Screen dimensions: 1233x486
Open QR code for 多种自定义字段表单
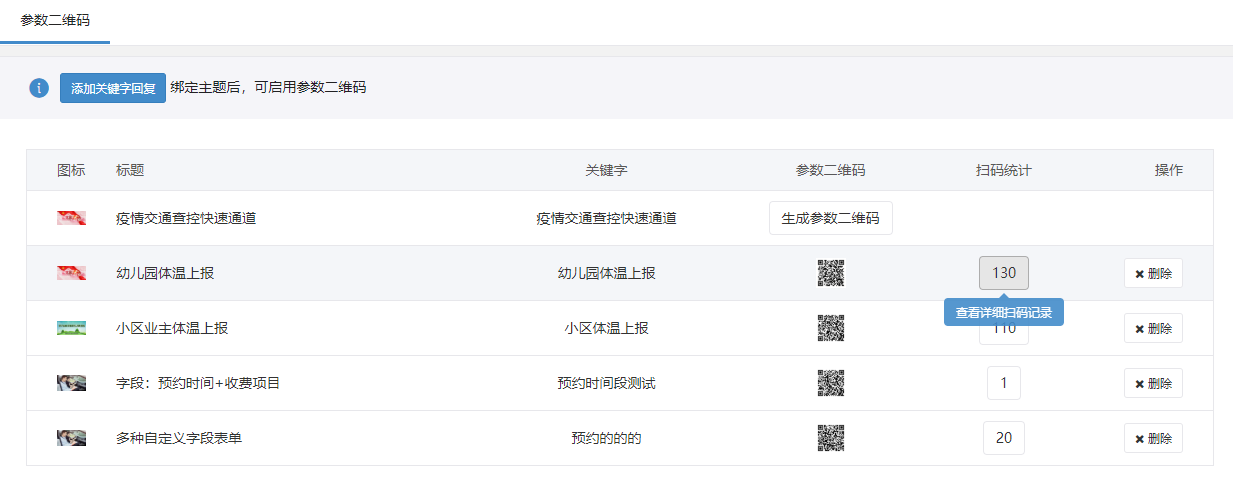tap(831, 438)
